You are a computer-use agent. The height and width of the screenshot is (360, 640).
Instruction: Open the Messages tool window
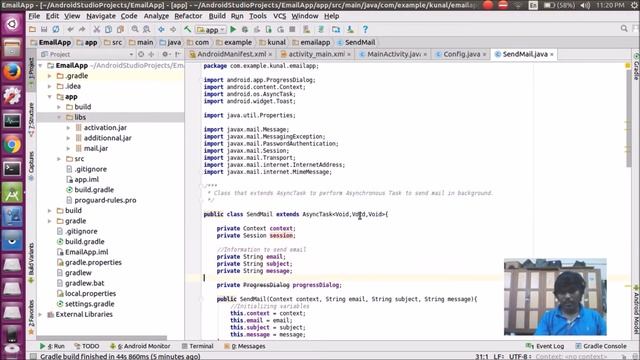244,346
